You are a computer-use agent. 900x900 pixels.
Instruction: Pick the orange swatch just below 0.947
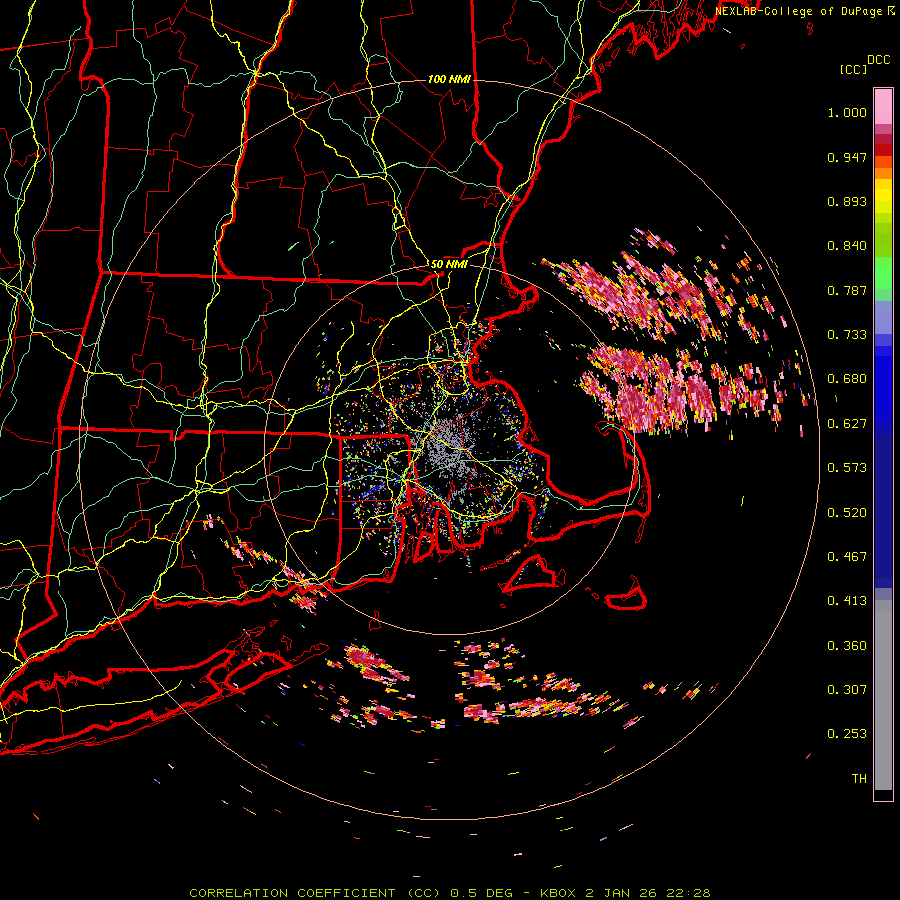point(883,162)
